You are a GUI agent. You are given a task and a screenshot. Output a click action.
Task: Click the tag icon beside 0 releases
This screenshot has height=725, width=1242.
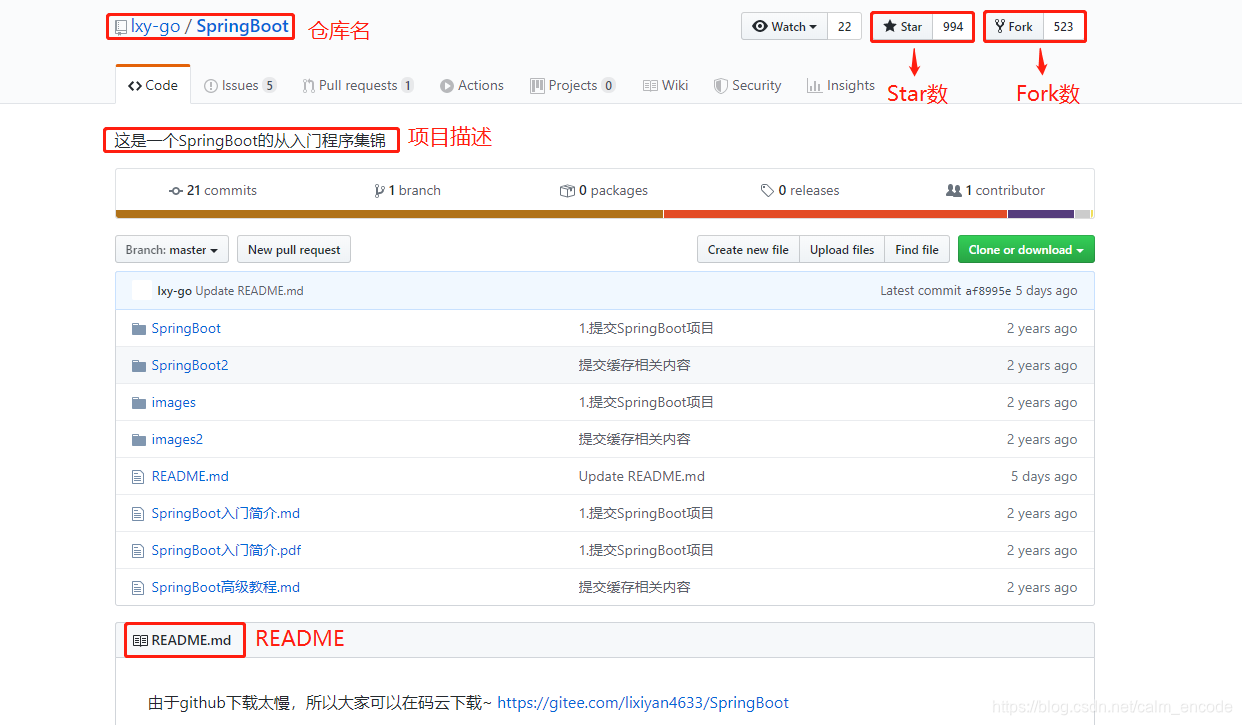[x=767, y=190]
